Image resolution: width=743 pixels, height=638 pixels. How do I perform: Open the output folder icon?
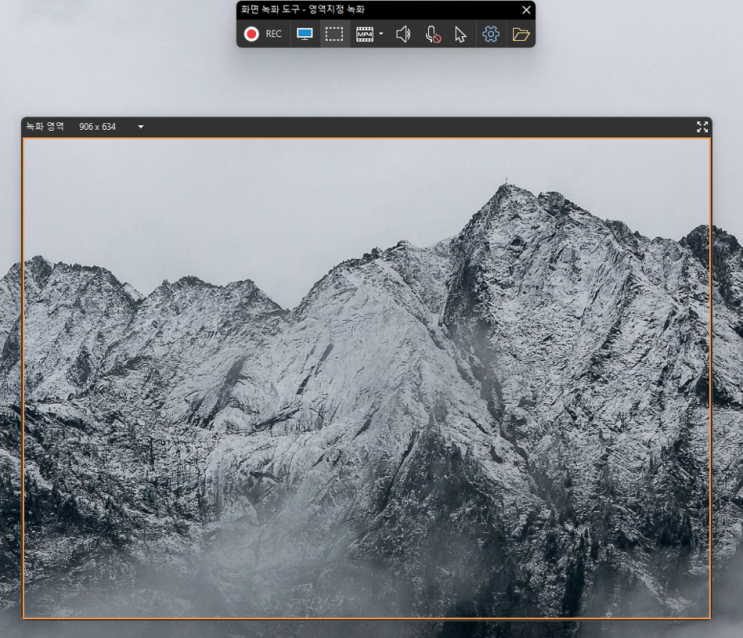point(521,34)
